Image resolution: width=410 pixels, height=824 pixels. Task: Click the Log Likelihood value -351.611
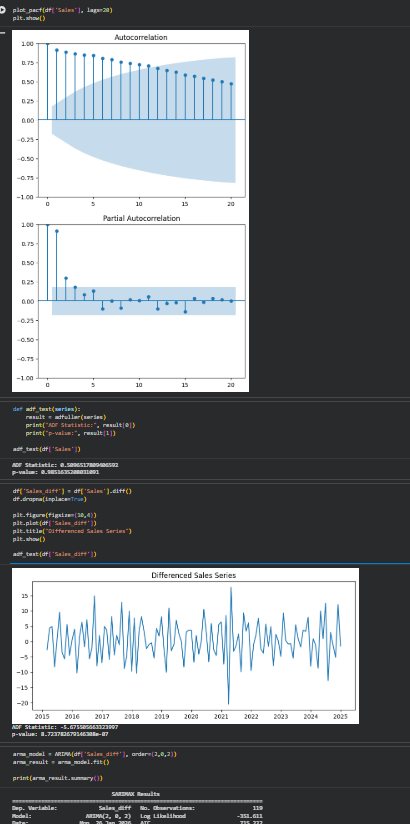tap(250, 816)
